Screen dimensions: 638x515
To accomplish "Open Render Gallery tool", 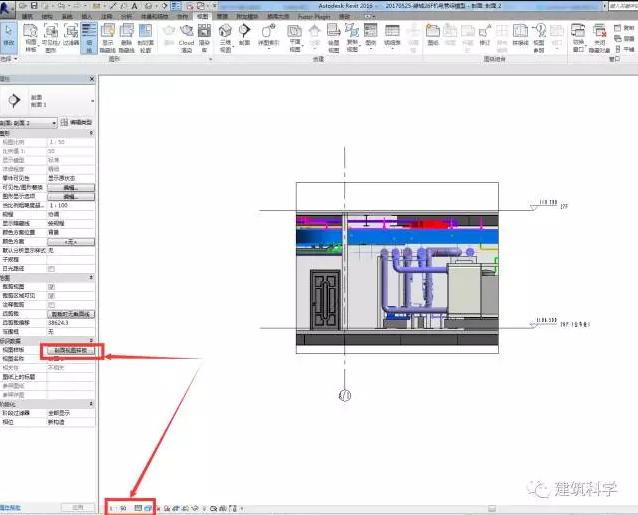I will coord(204,37).
